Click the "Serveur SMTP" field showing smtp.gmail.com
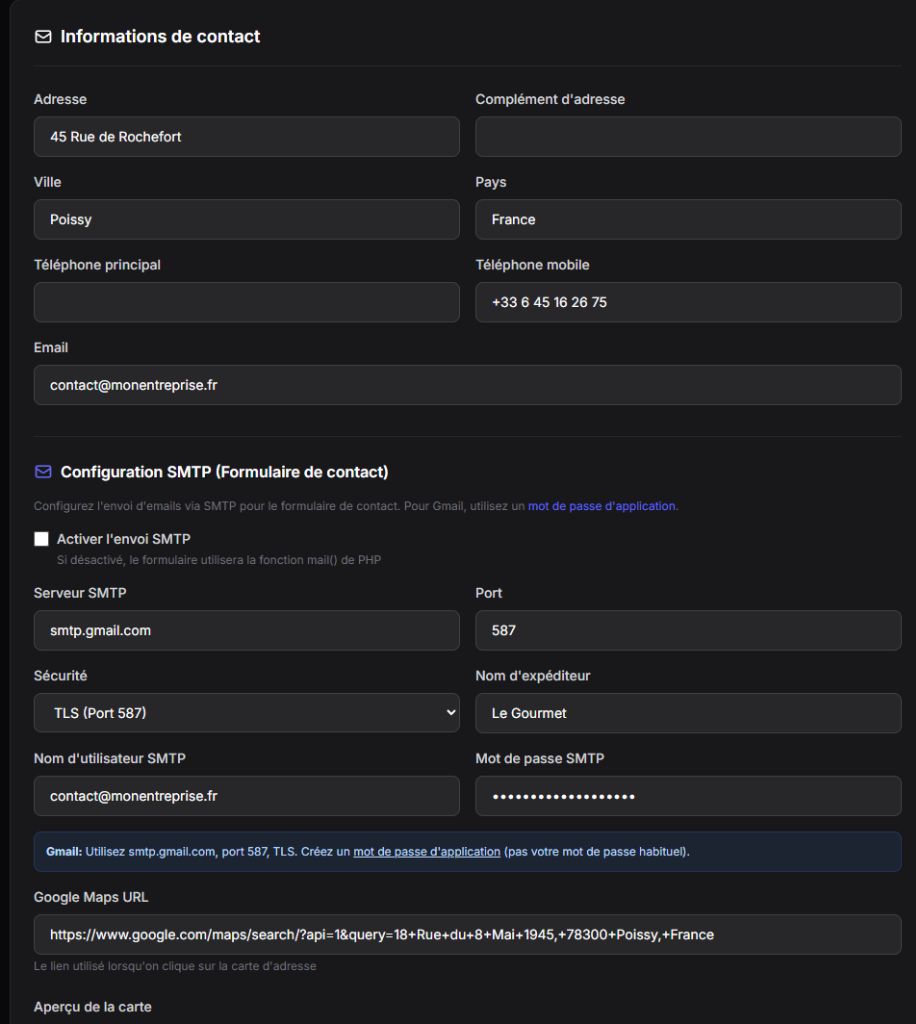Viewport: 916px width, 1024px height. point(246,630)
